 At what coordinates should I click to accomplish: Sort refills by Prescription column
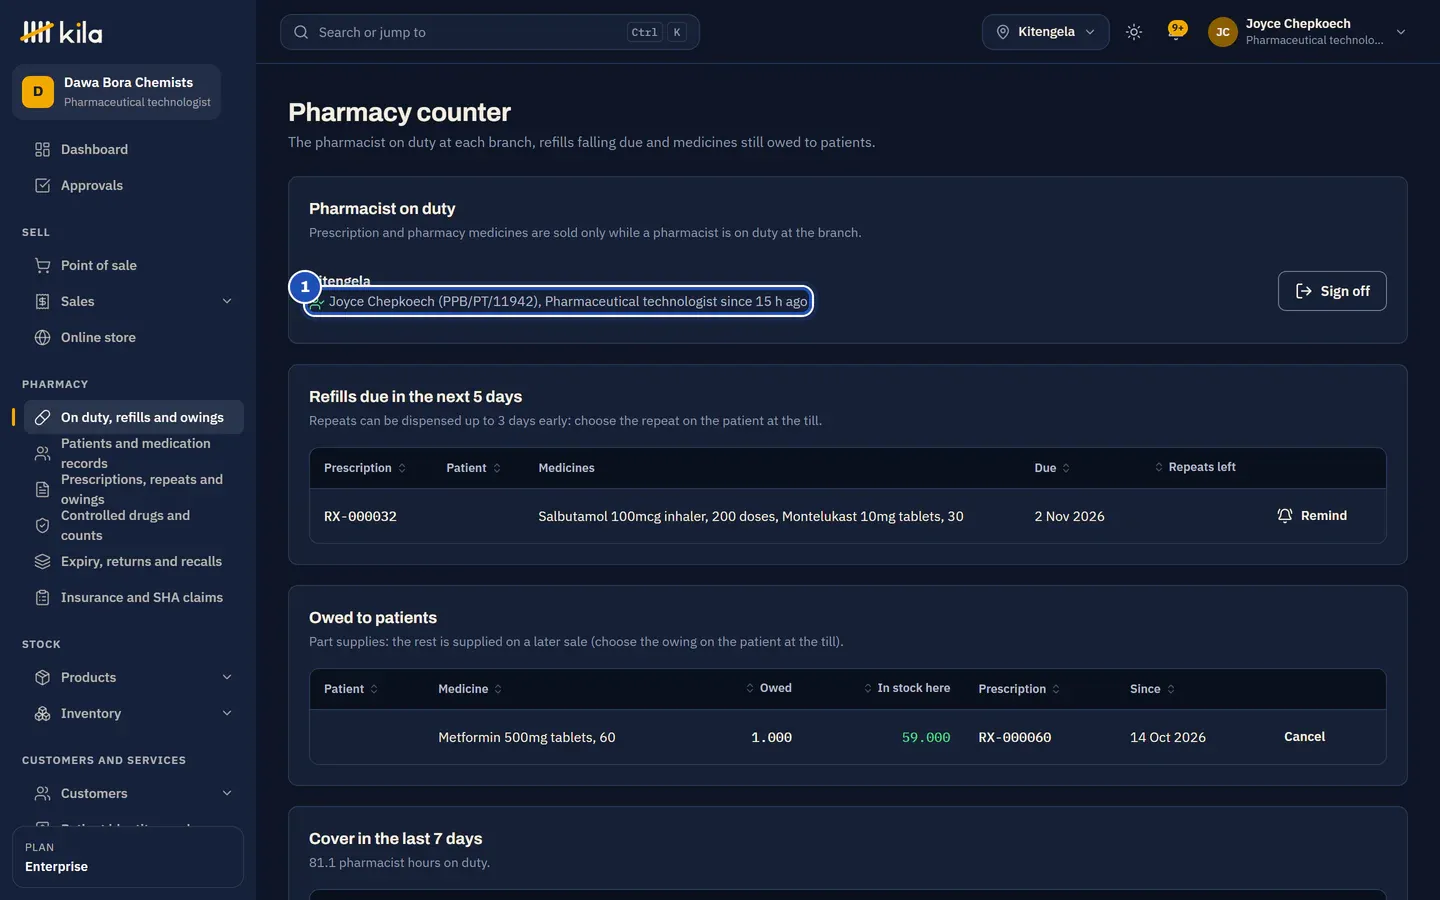(x=365, y=468)
